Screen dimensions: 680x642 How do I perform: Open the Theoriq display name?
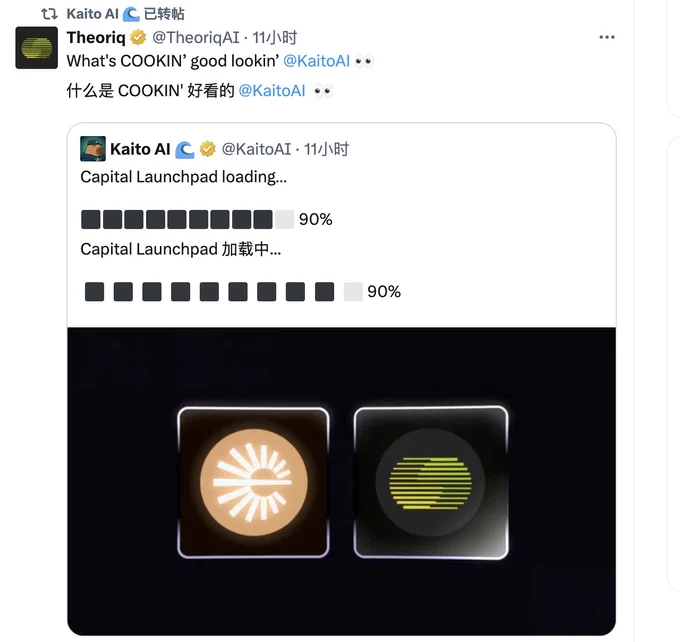(96, 38)
